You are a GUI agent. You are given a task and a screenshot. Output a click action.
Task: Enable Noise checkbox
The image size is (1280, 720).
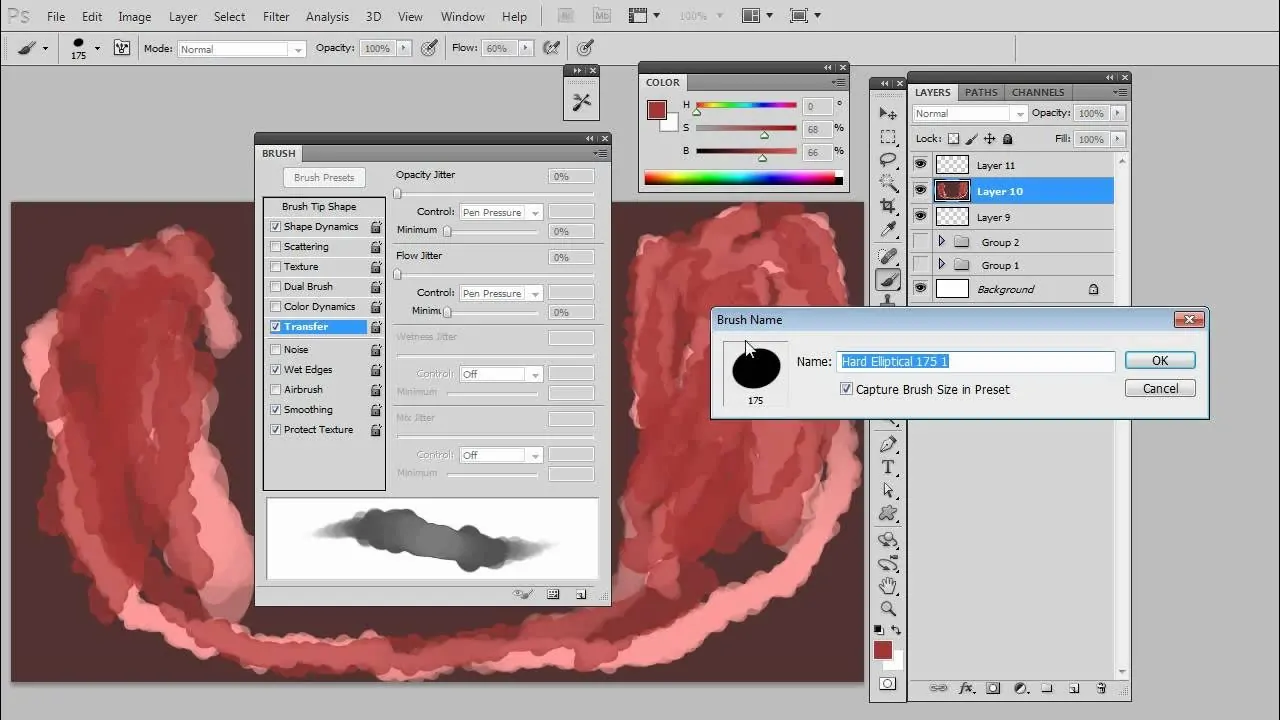pyautogui.click(x=276, y=350)
